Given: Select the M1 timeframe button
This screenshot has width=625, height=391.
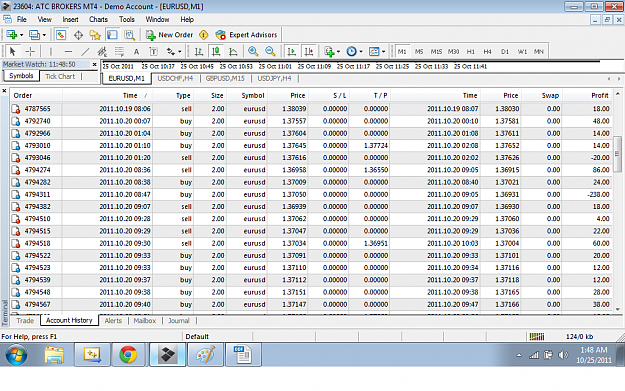Looking at the screenshot, I should point(402,51).
